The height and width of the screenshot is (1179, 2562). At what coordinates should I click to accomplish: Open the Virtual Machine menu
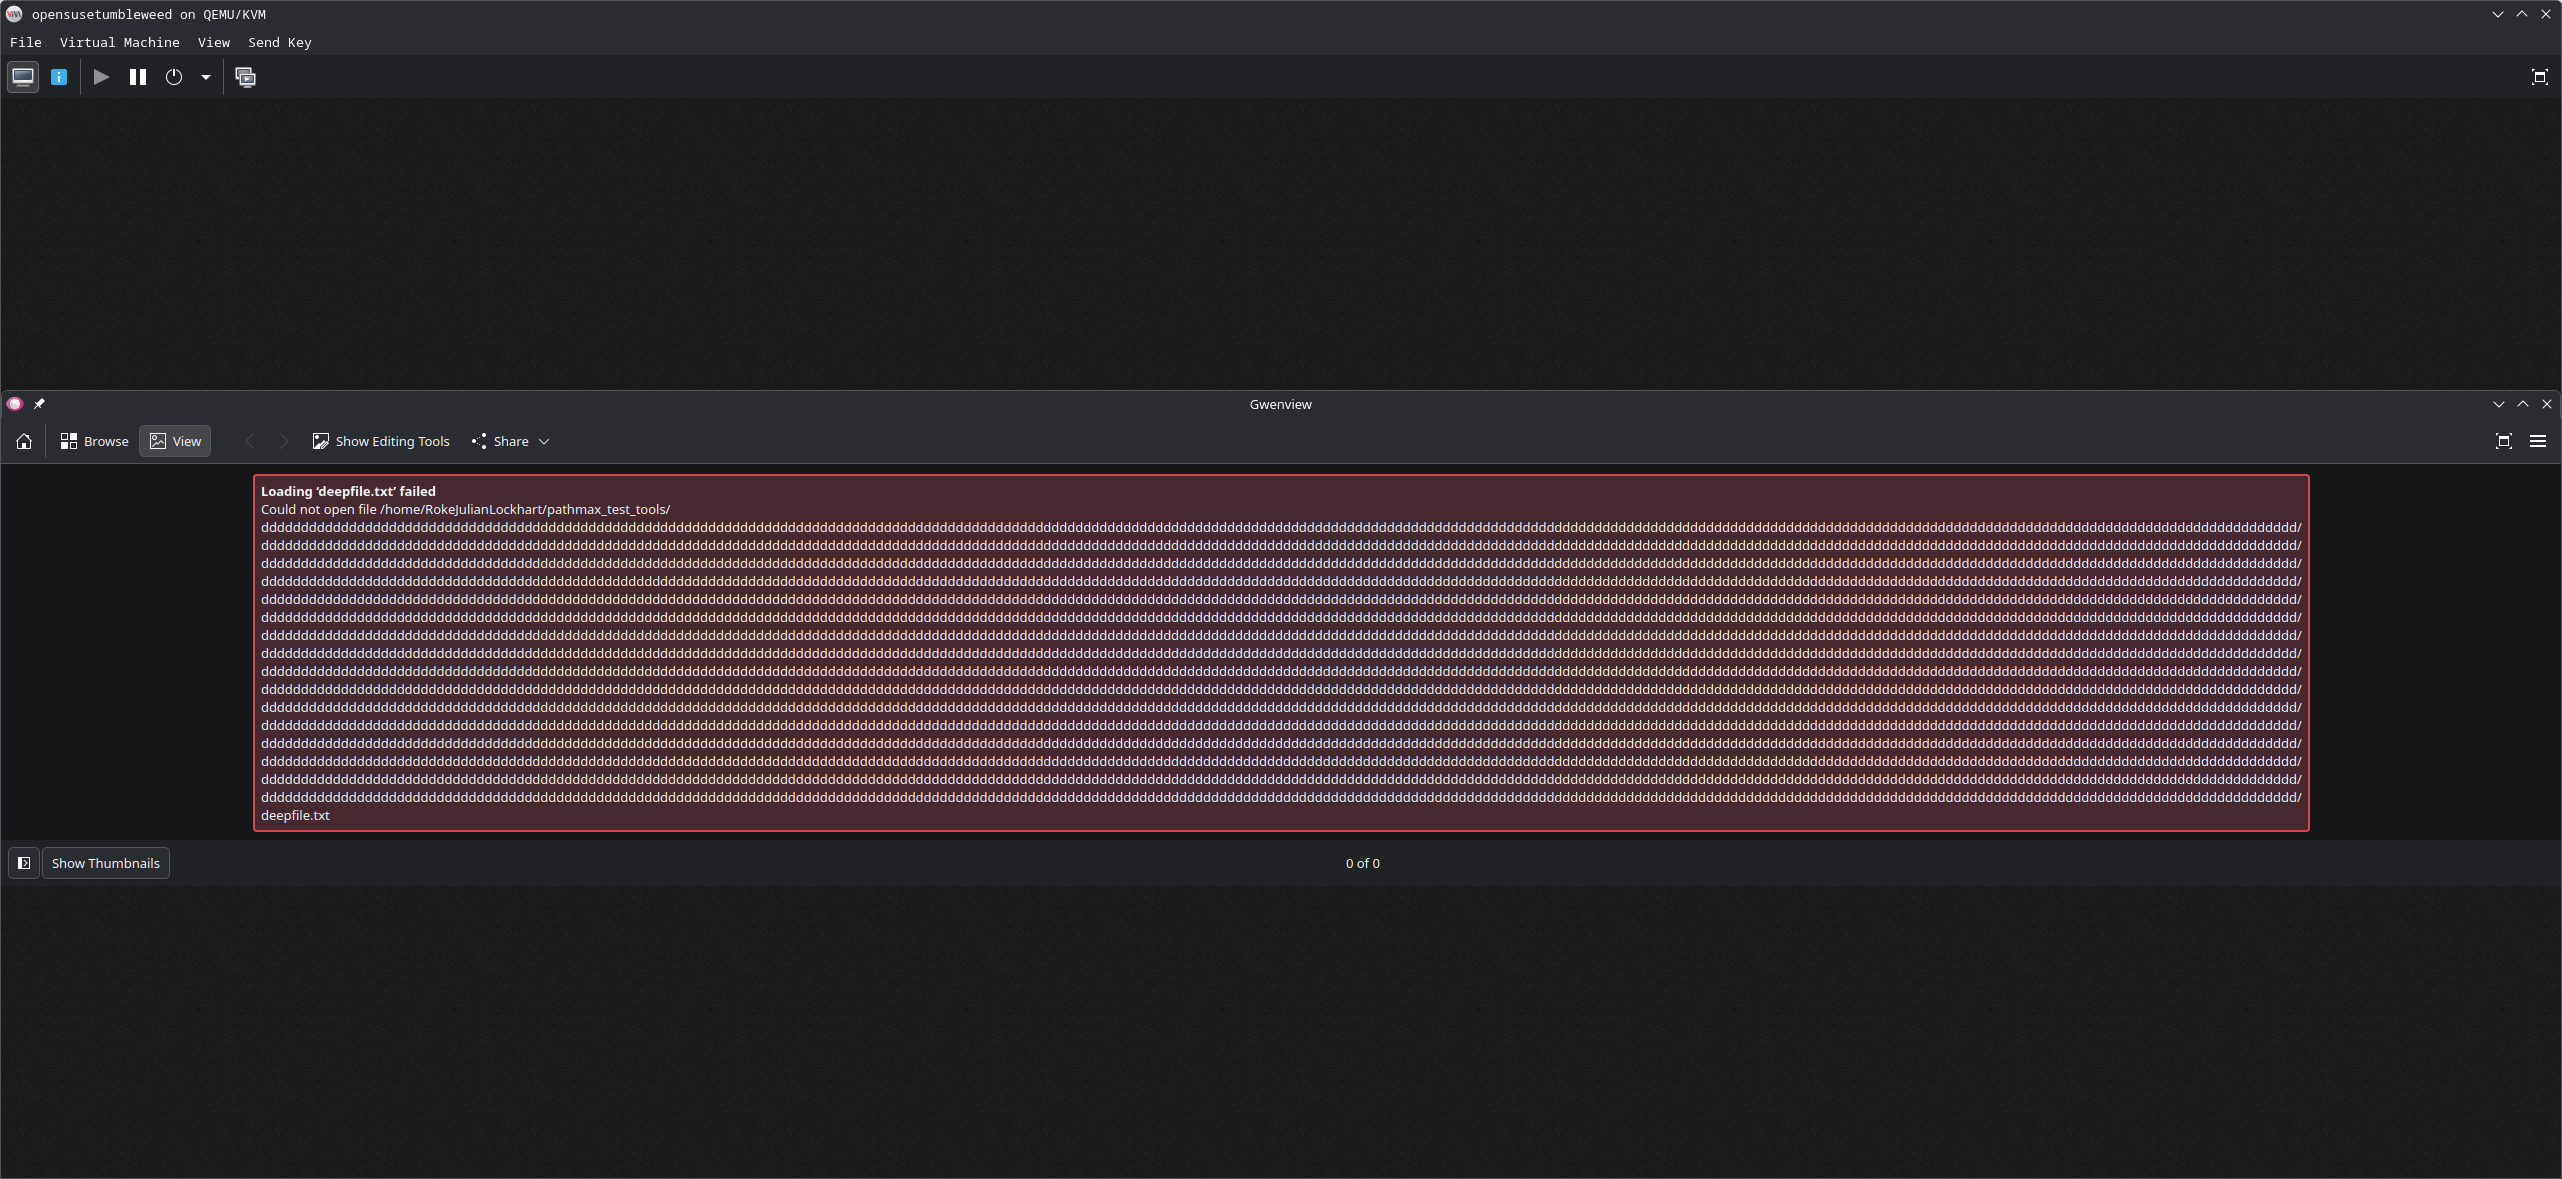coord(119,42)
